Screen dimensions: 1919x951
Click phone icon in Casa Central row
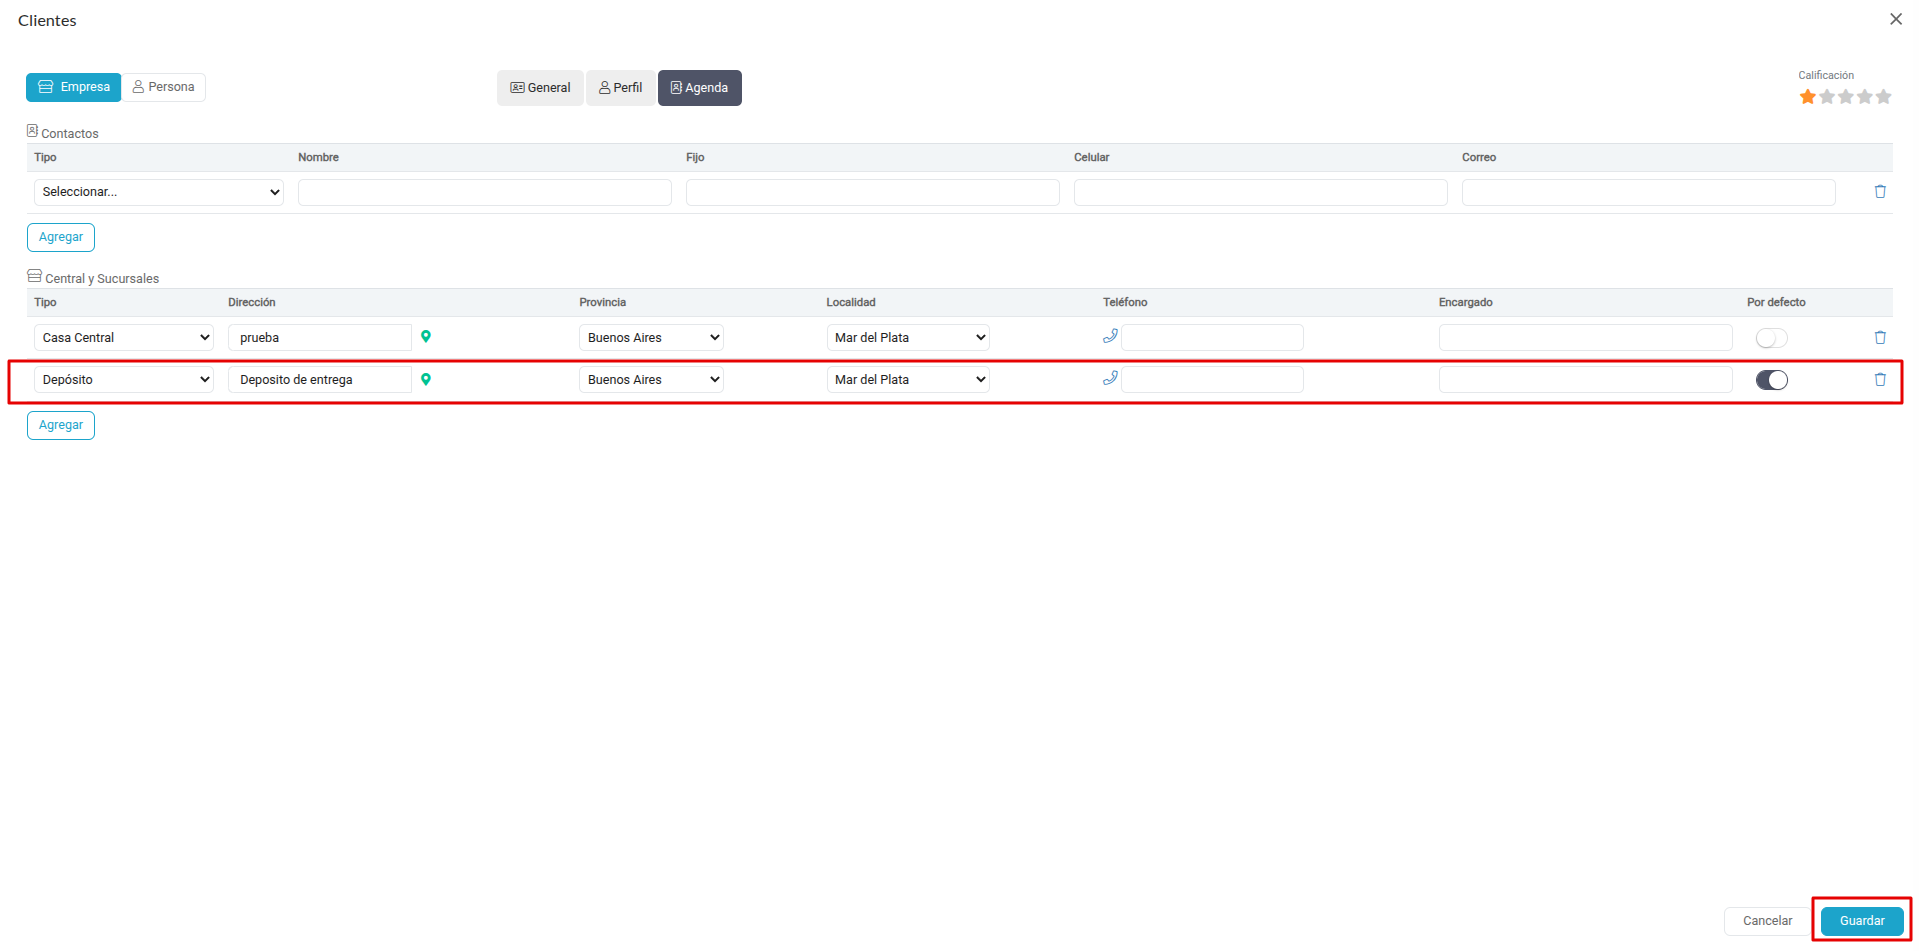coord(1109,337)
